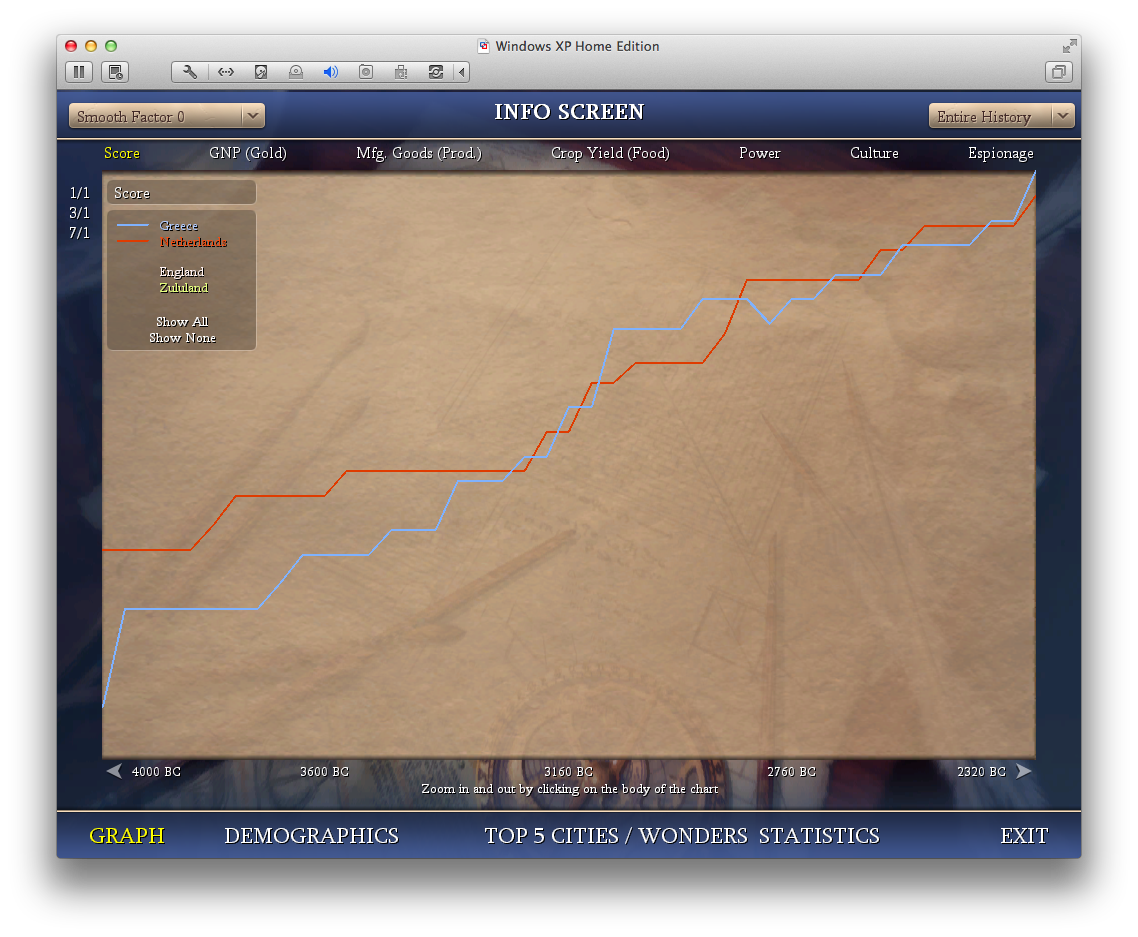Click the 3/1 layout option
Screen dimensions: 1138x937
tap(79, 213)
